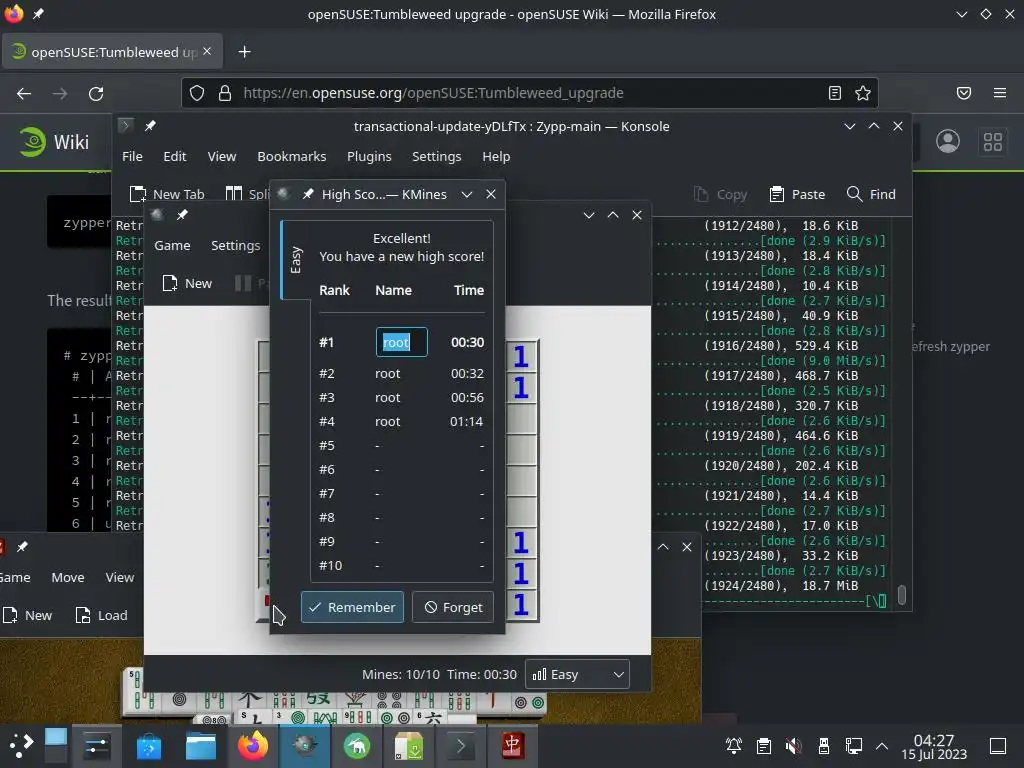Click Copy in Konsole toolbar

coord(720,194)
